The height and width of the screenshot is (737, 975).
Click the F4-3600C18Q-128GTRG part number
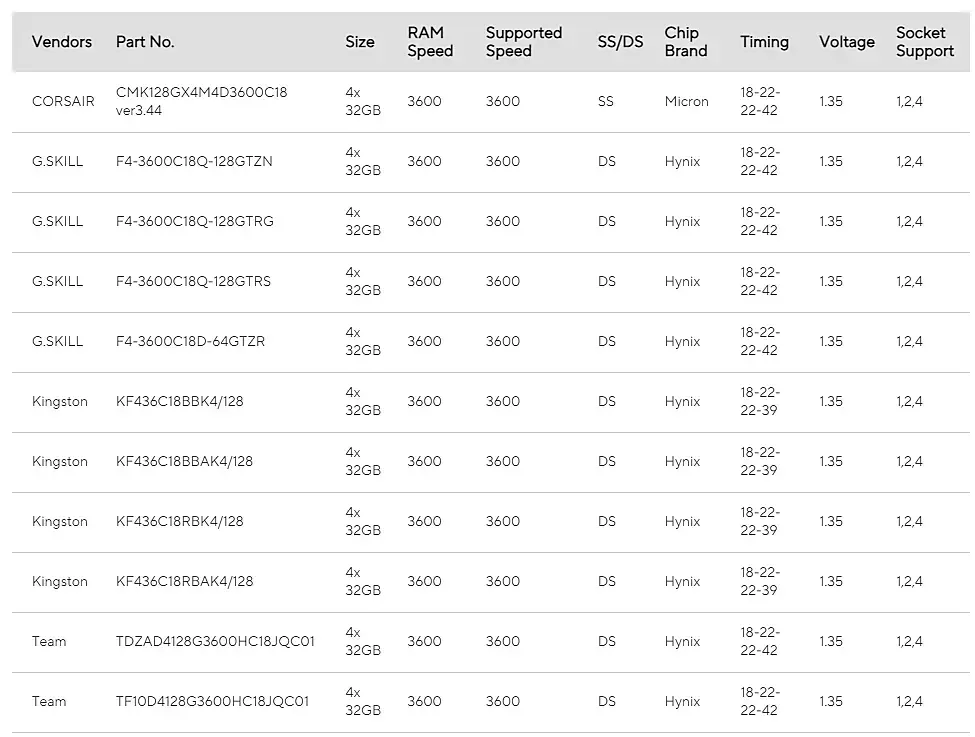194,221
